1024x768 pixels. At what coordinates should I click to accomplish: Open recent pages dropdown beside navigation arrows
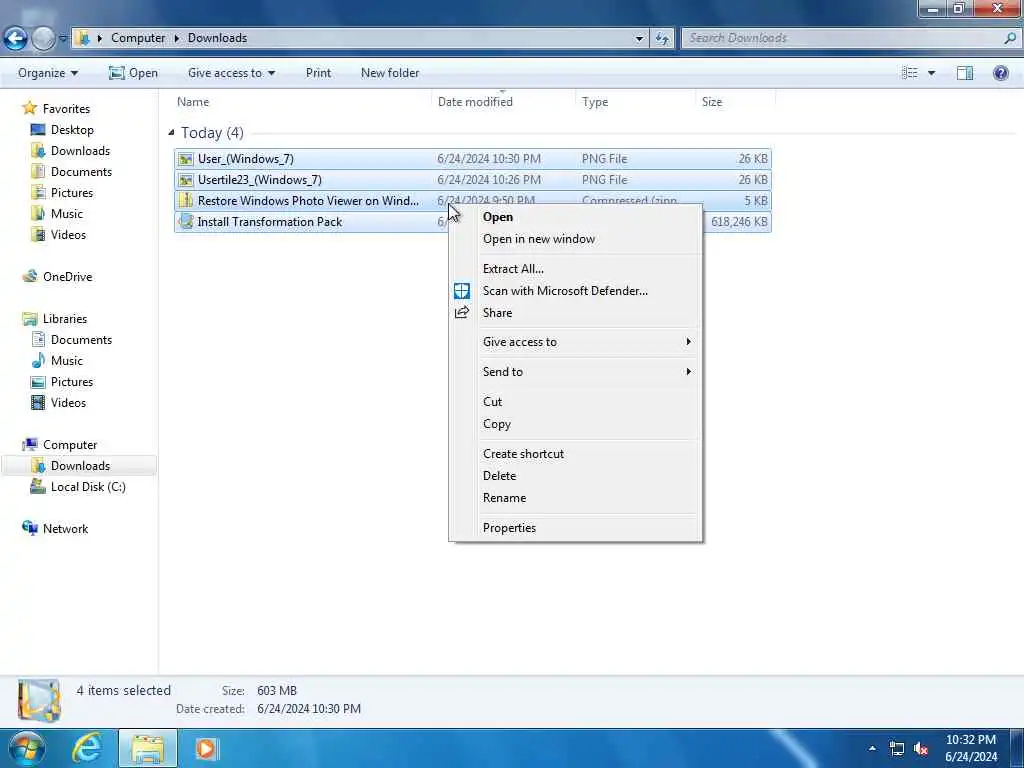pyautogui.click(x=63, y=39)
